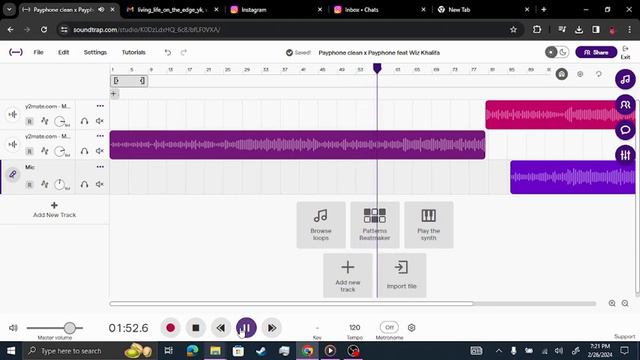Click volume knob of purple-clip y2mate track
The height and width of the screenshot is (360, 640).
click(60, 151)
